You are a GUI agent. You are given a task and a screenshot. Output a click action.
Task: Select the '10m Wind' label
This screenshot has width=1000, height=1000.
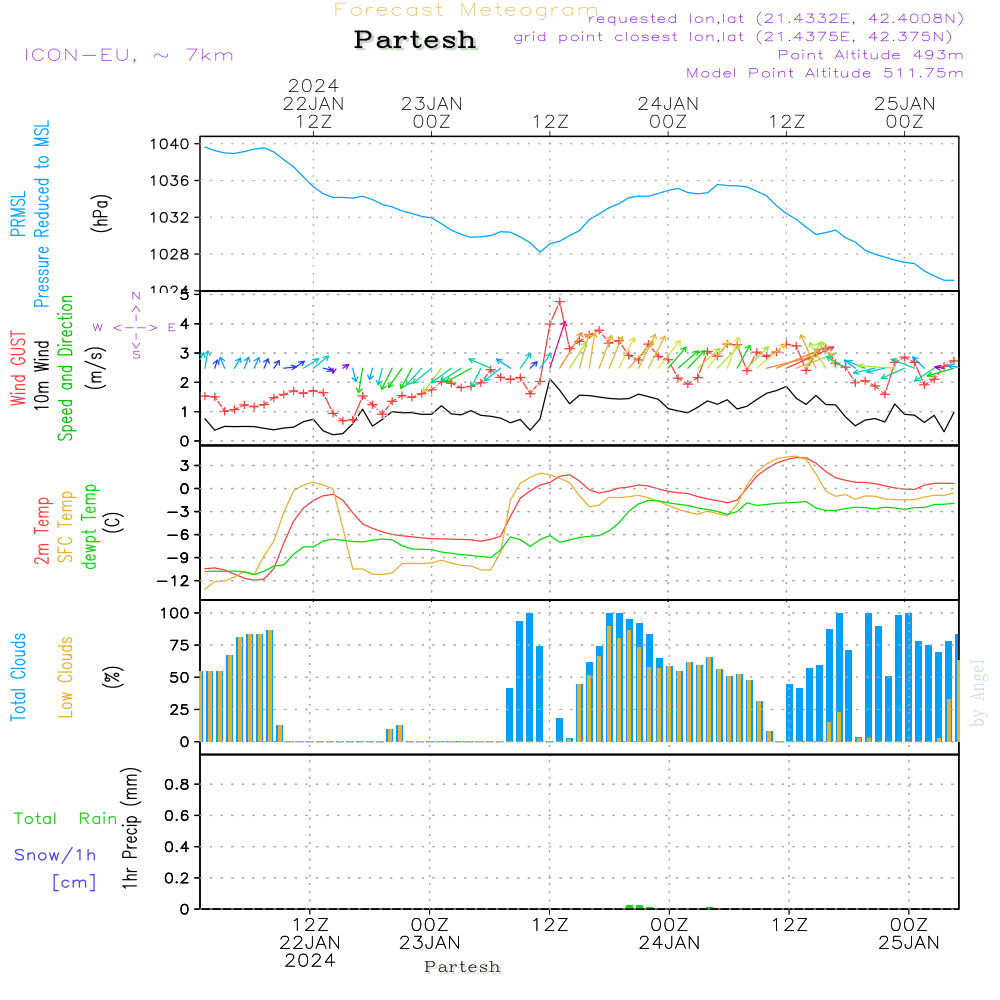pos(41,374)
